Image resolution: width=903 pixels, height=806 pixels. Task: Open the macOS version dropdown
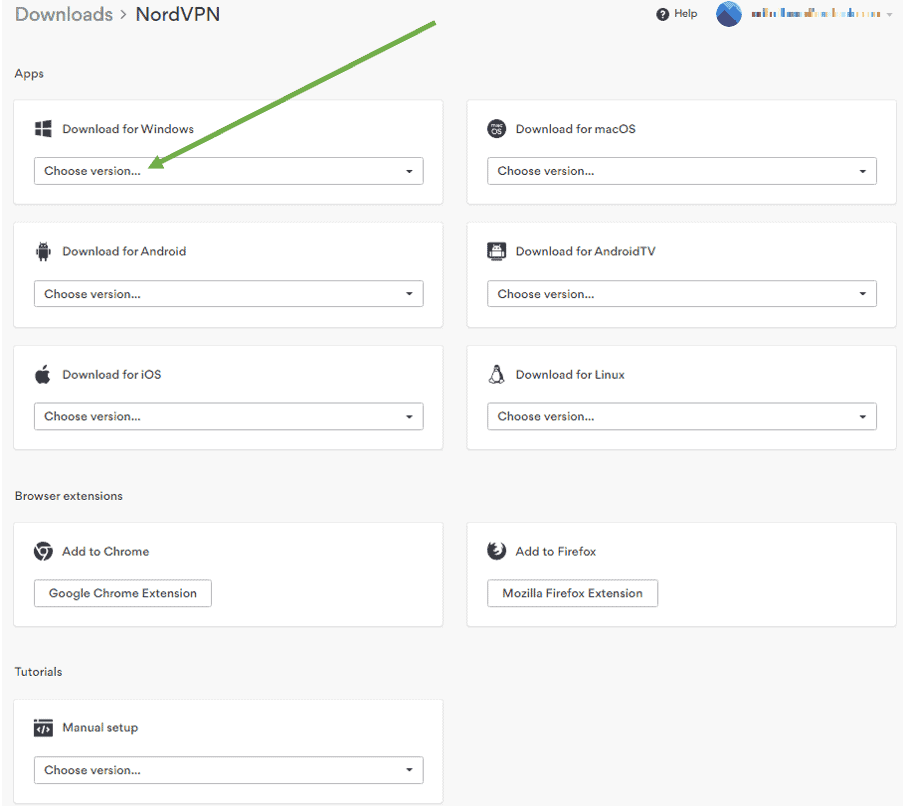pyautogui.click(x=682, y=171)
